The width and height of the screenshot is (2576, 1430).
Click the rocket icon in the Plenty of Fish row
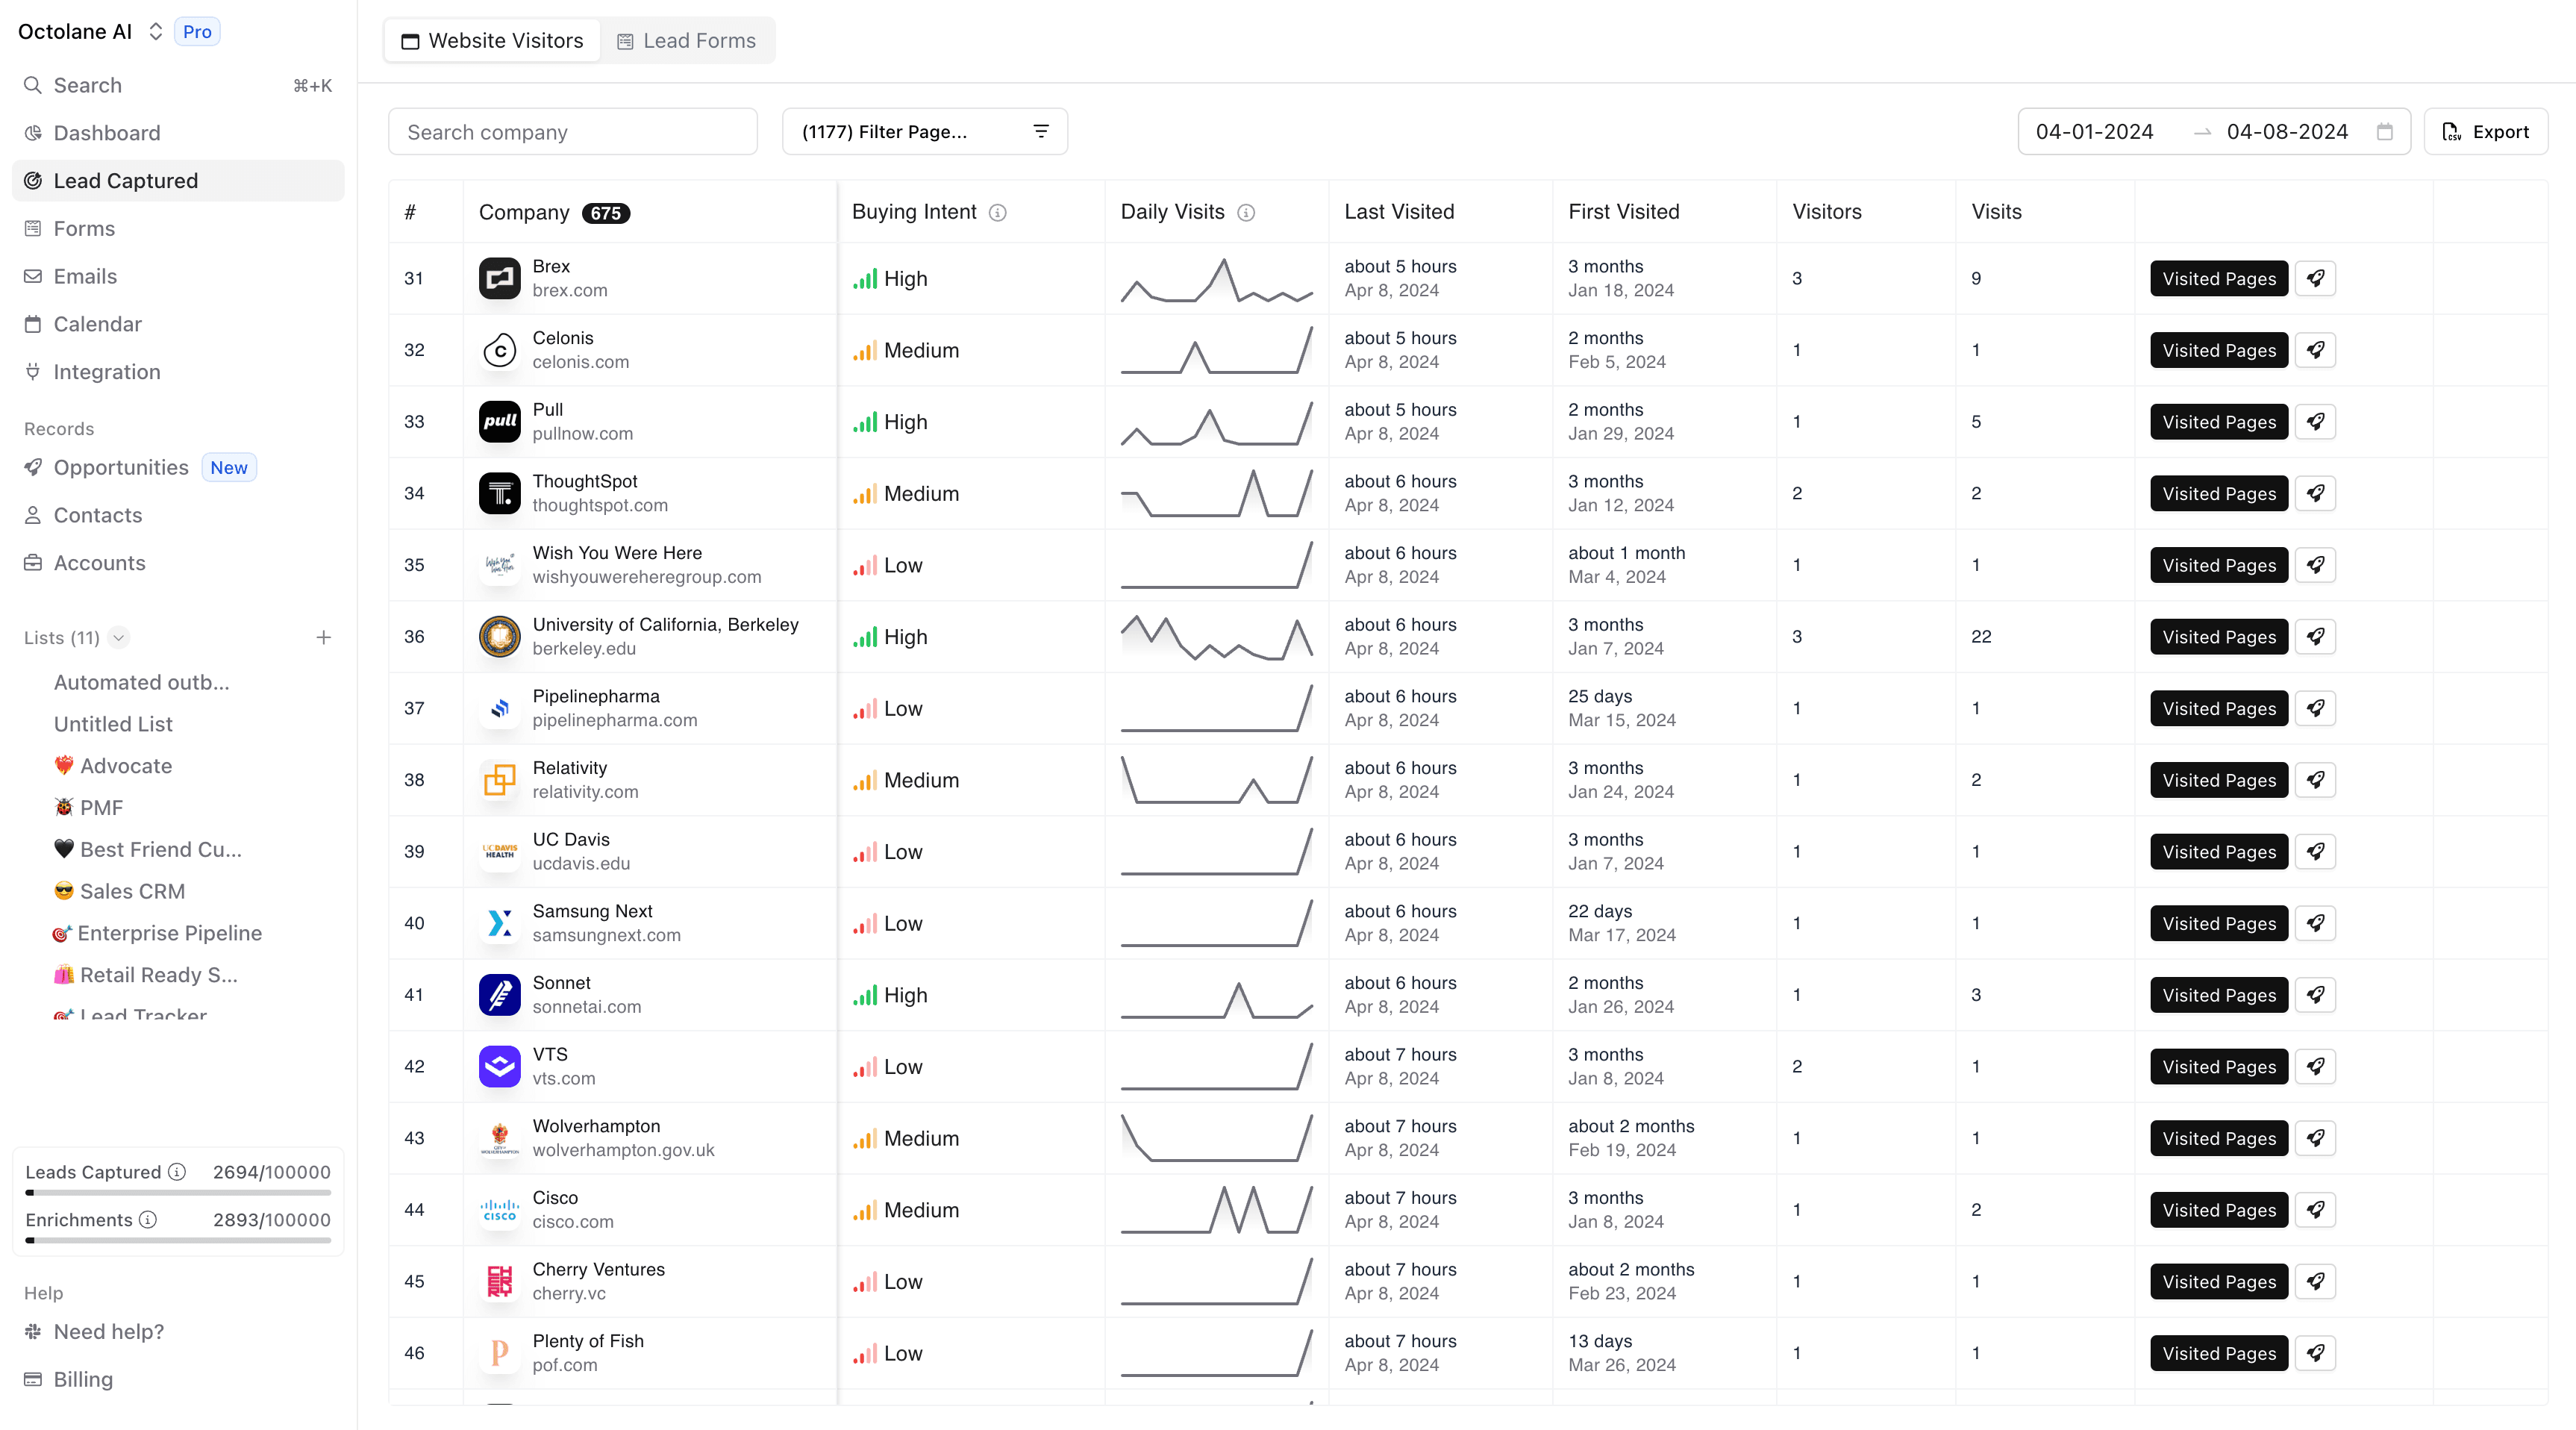click(2315, 1353)
